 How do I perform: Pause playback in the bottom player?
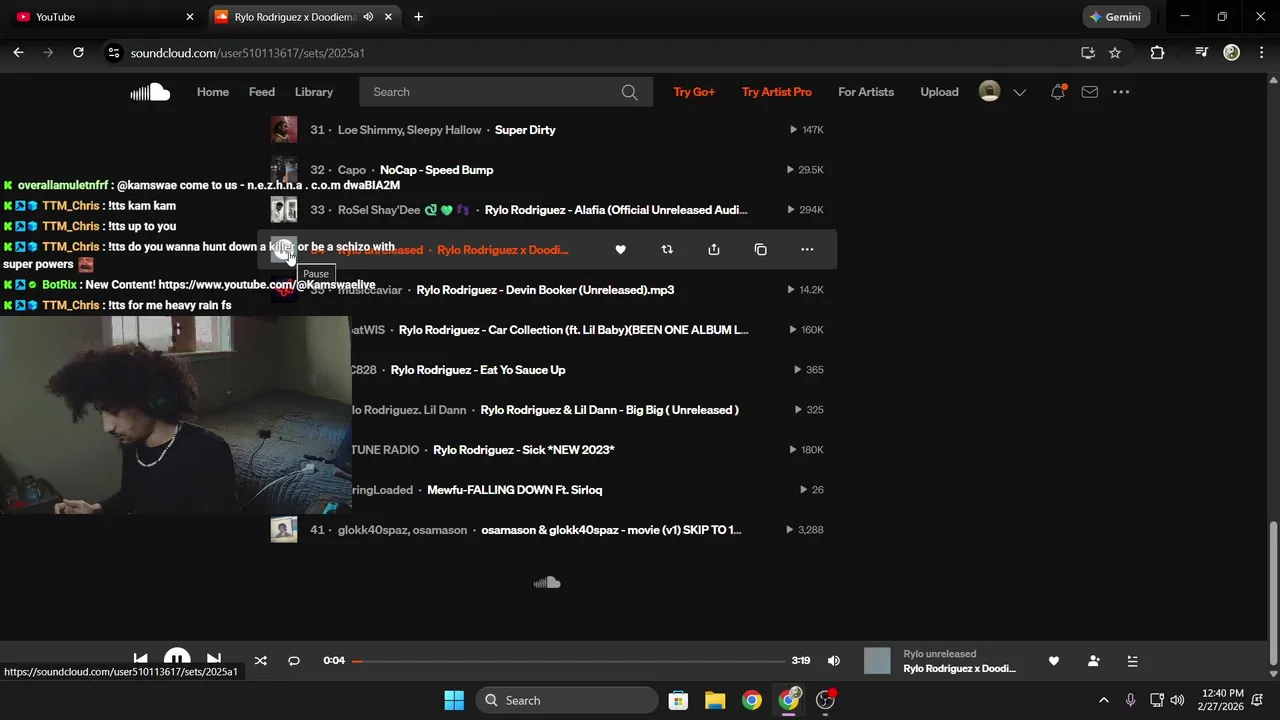(177, 659)
